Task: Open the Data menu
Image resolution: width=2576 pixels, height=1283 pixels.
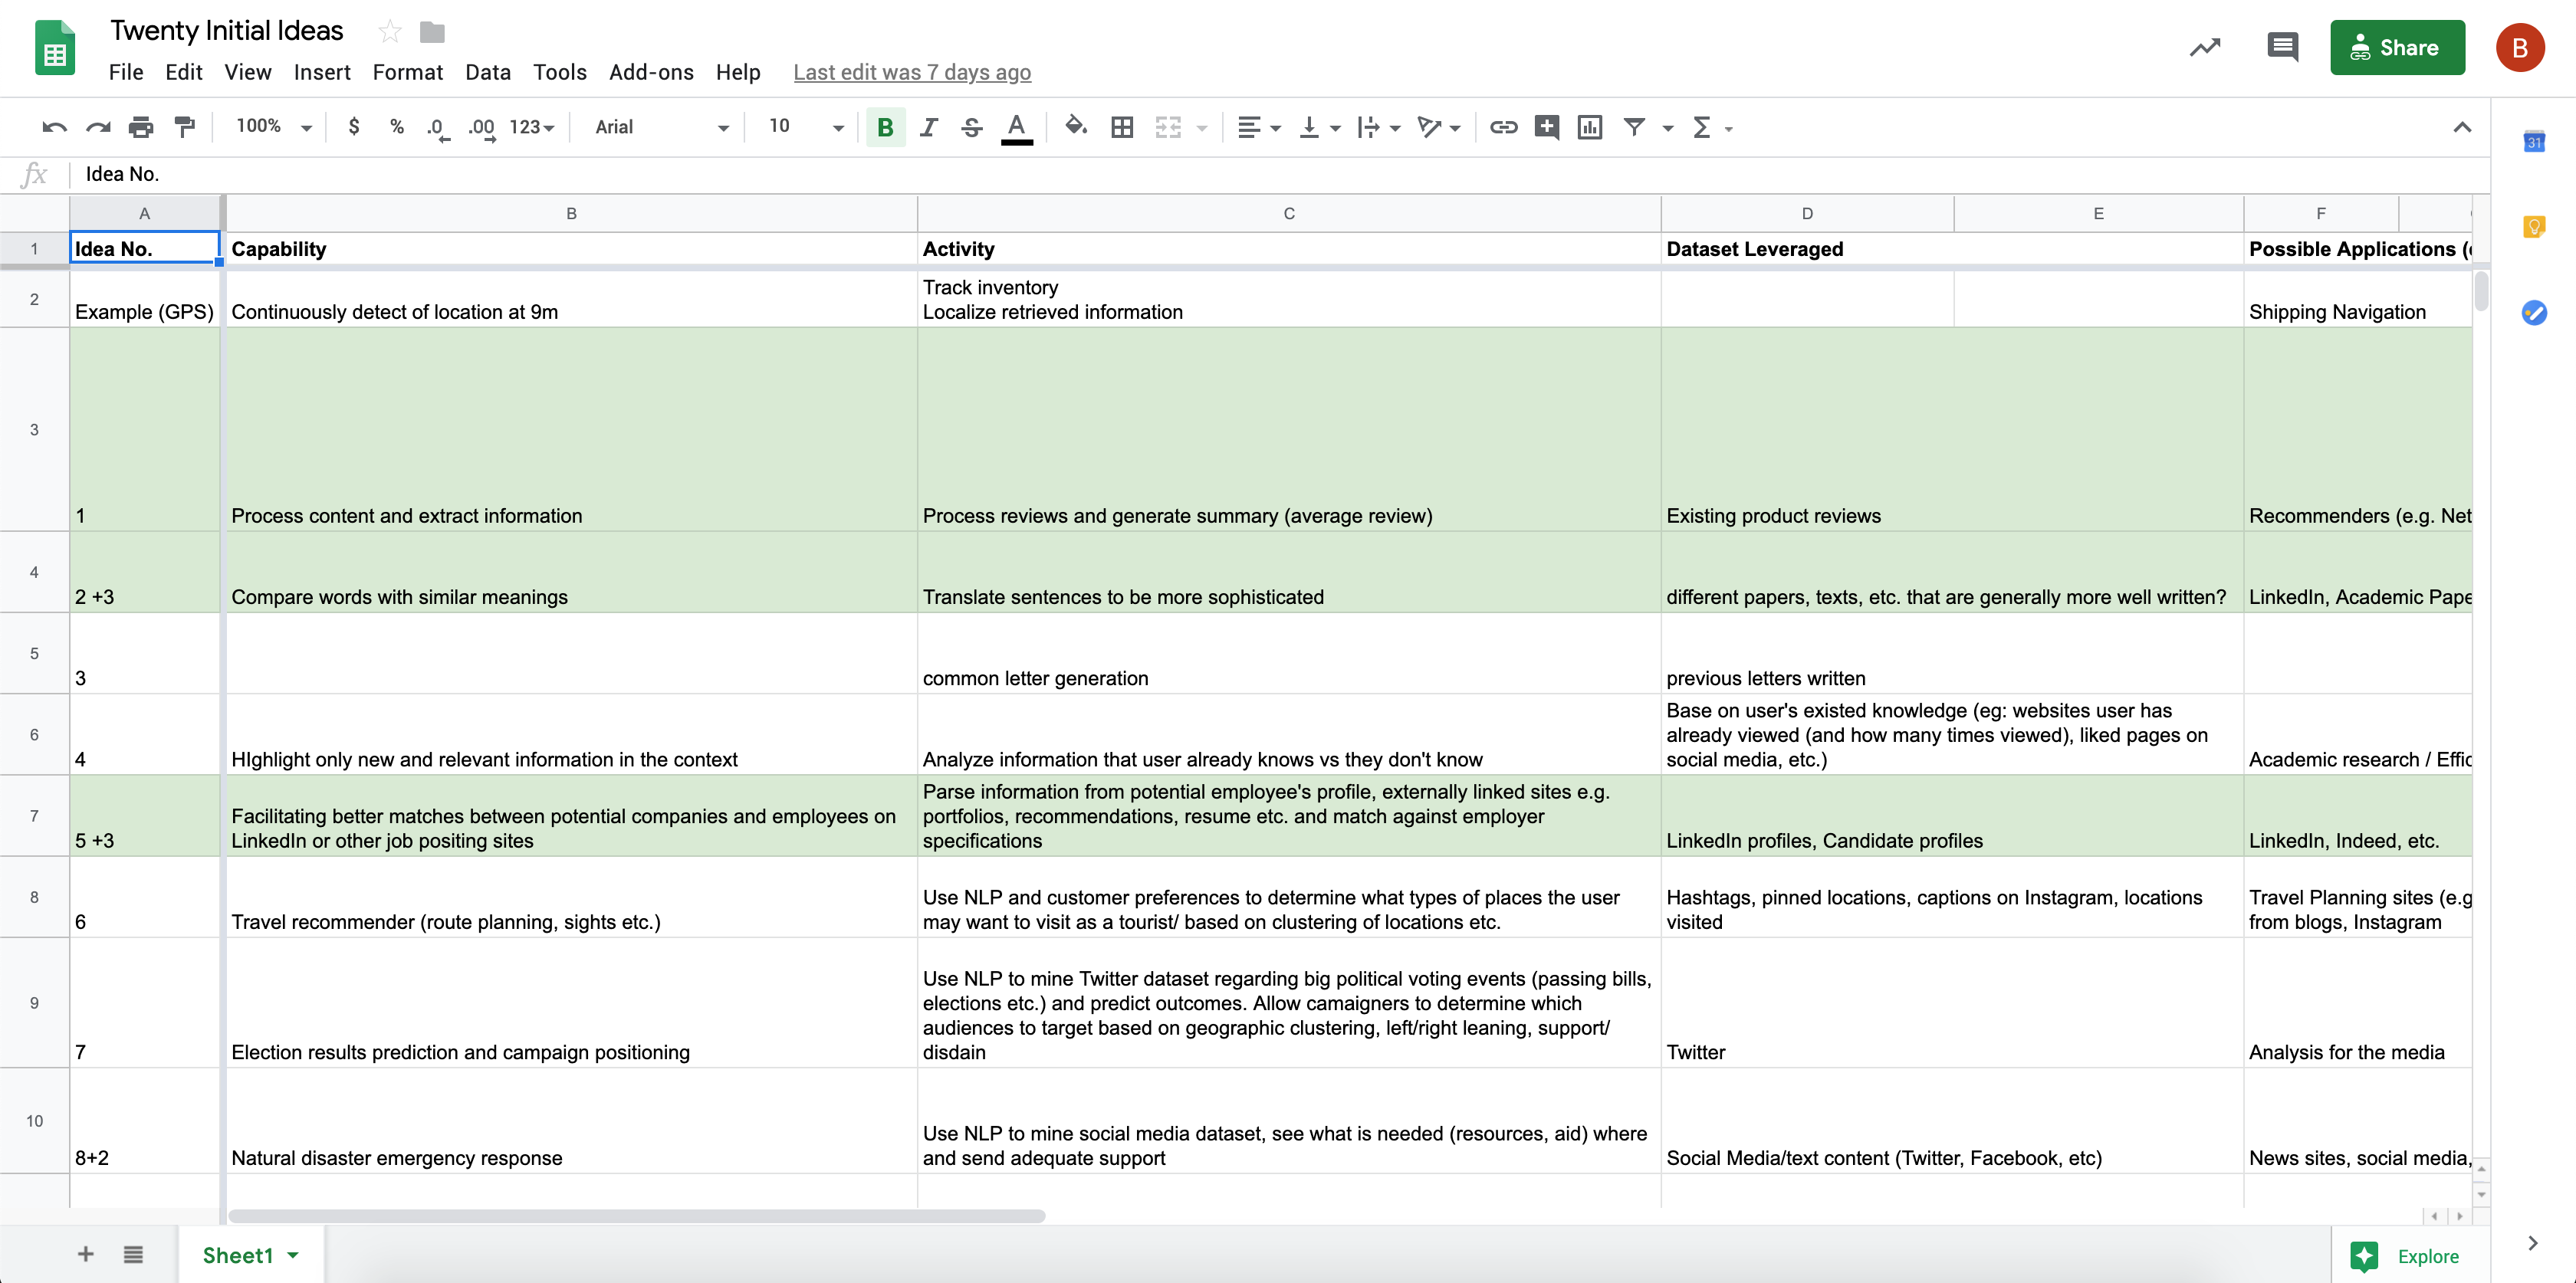Action: [488, 72]
